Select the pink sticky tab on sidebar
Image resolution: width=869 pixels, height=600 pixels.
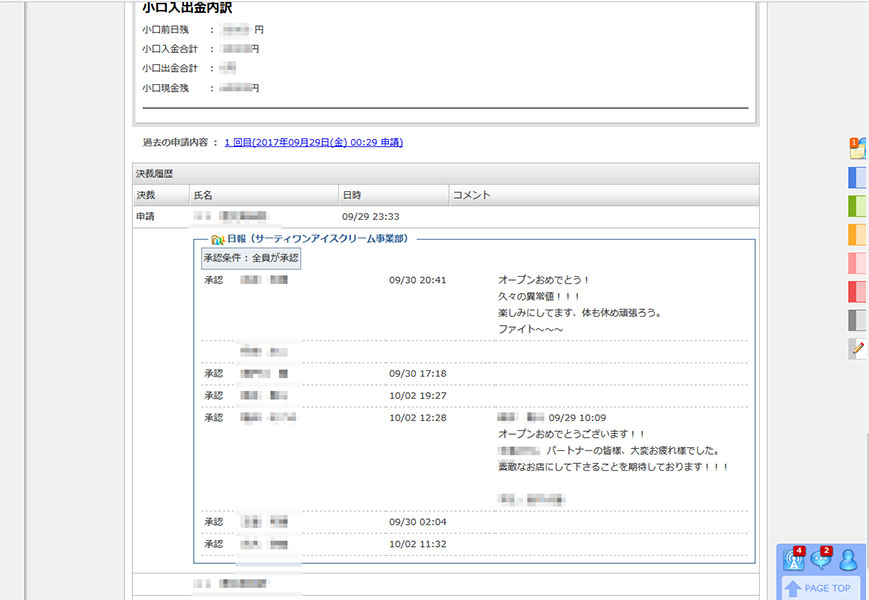click(x=857, y=263)
